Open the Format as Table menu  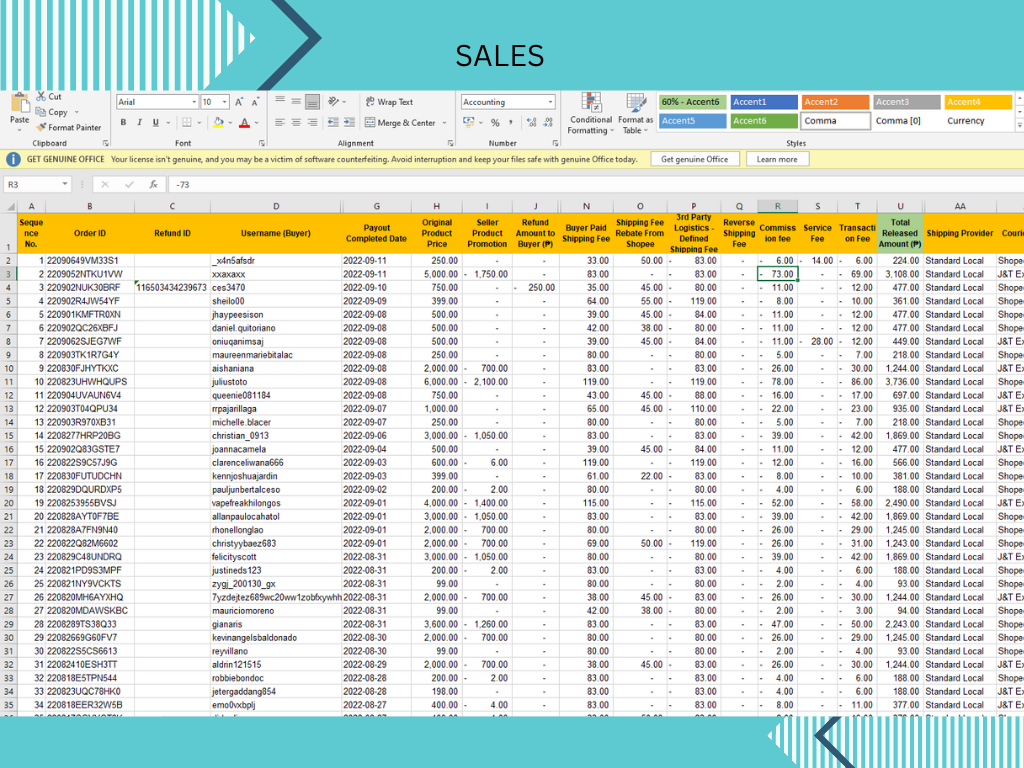[635, 114]
